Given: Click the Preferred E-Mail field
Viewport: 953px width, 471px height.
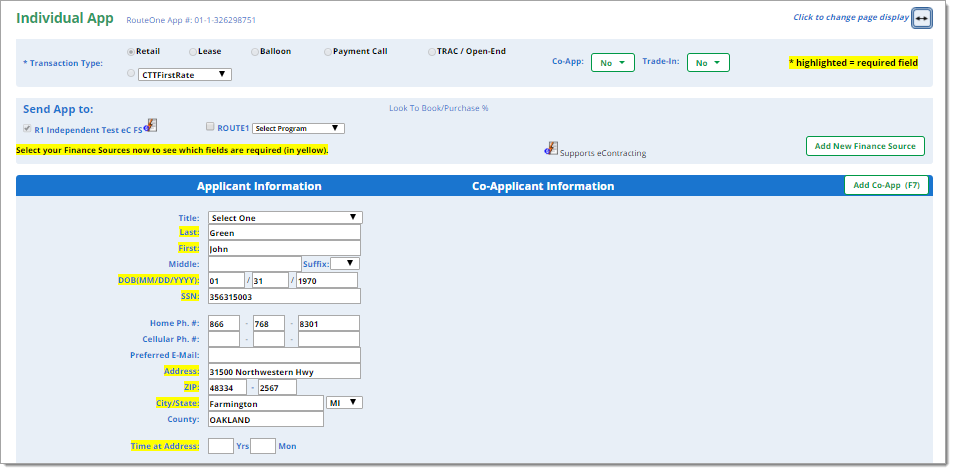Looking at the screenshot, I should point(283,355).
